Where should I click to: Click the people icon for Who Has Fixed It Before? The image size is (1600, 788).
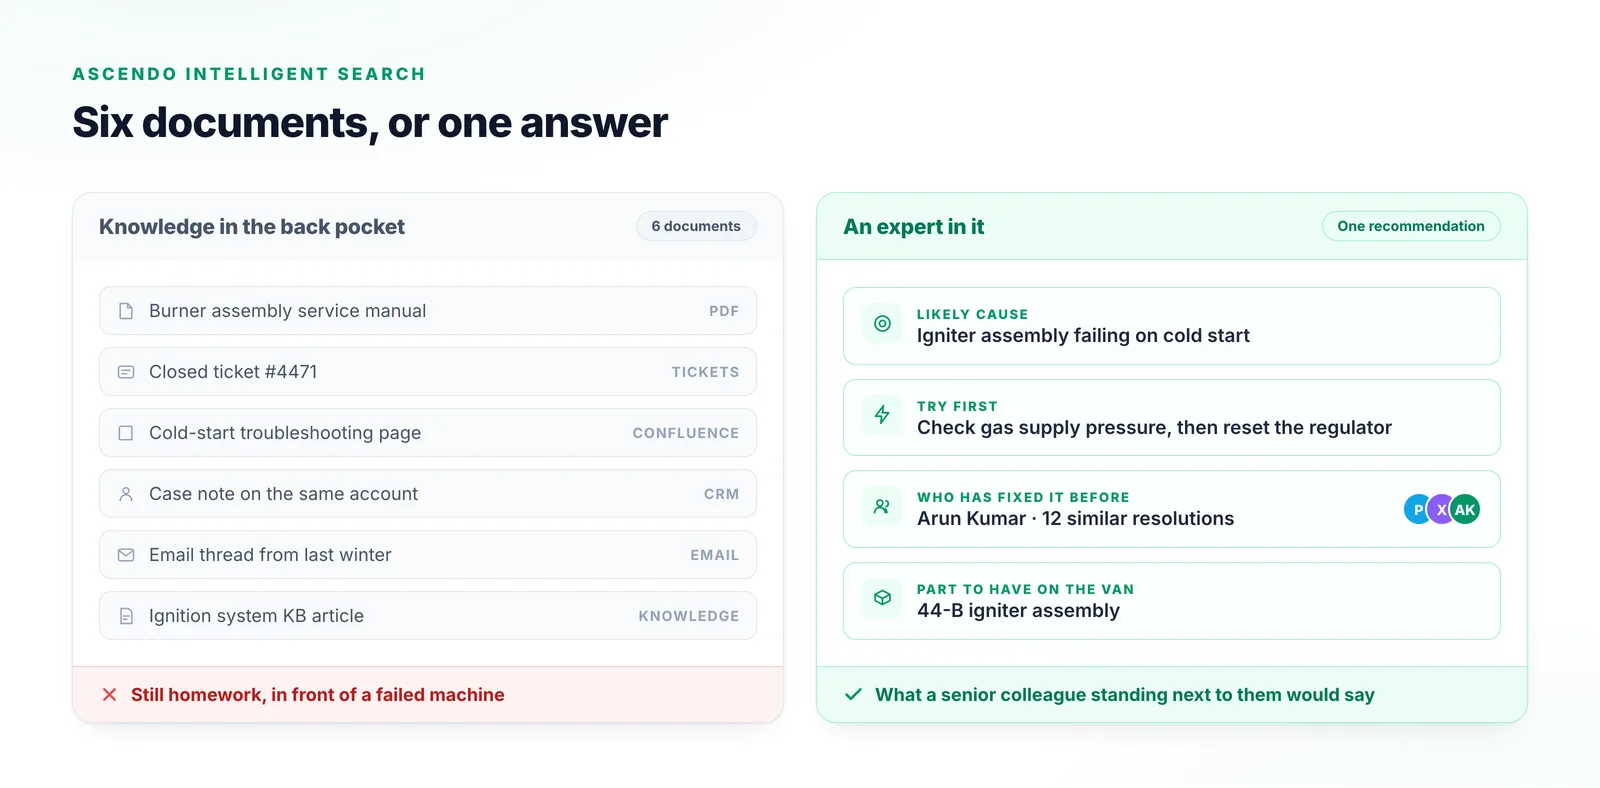coord(882,507)
